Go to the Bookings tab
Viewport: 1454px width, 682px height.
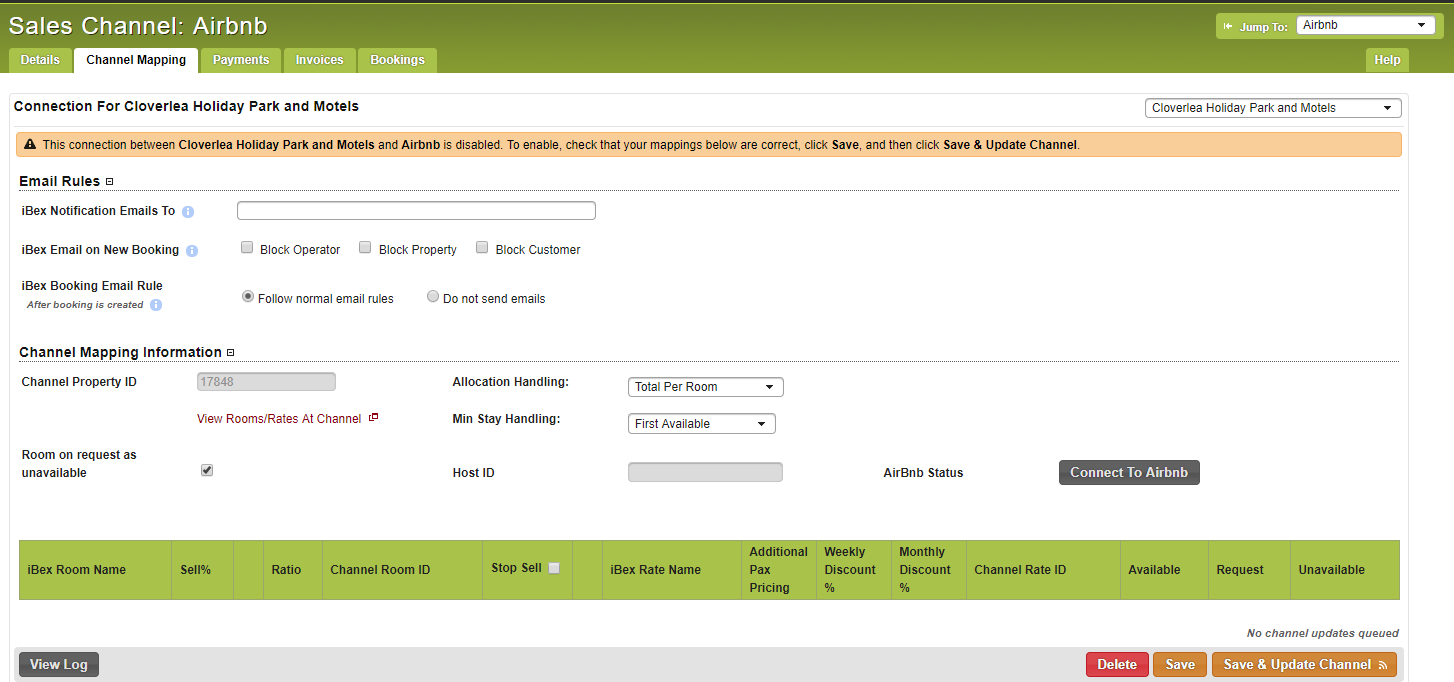(398, 60)
